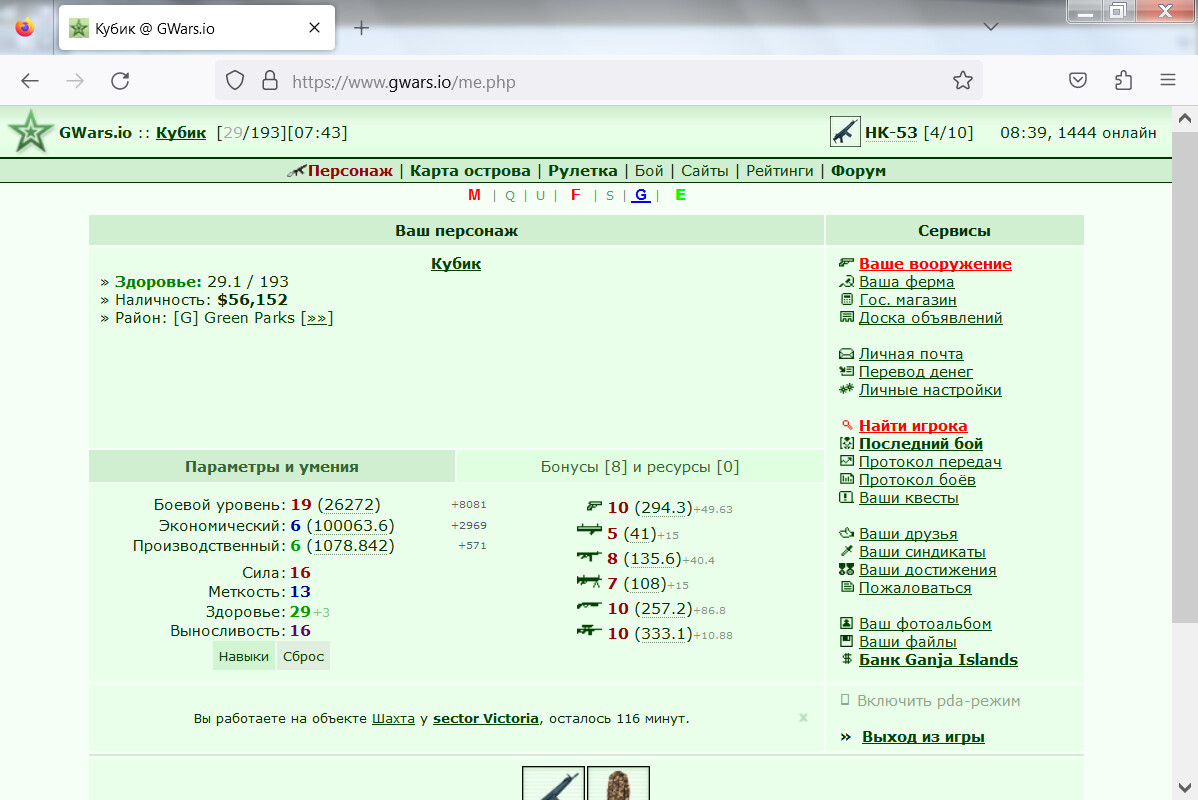
Task: Click the padlock site security icon
Action: click(270, 81)
